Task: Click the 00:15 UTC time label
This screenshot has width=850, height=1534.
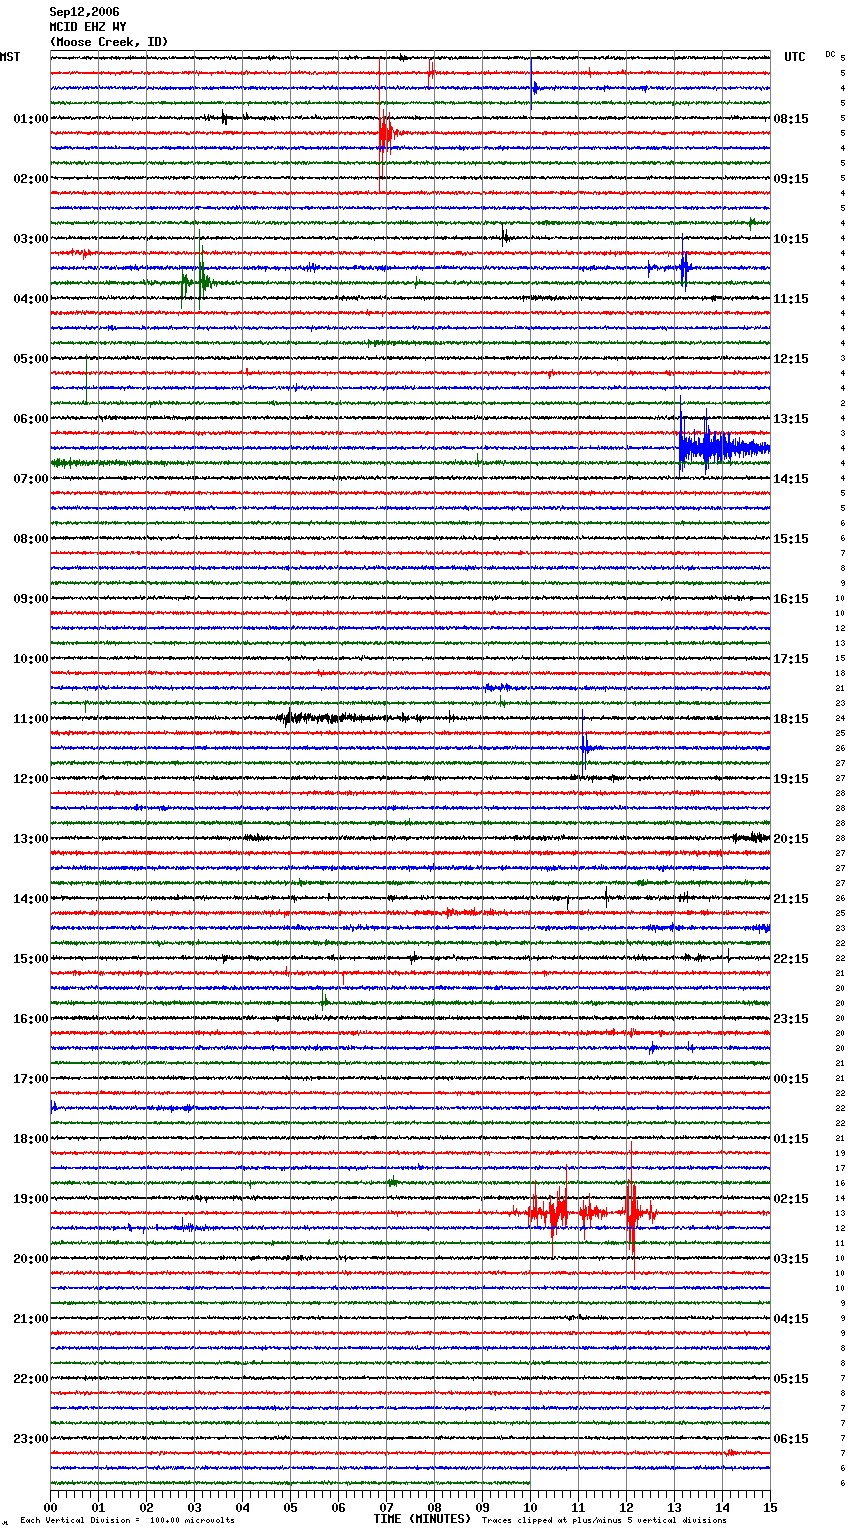Action: [x=791, y=1079]
